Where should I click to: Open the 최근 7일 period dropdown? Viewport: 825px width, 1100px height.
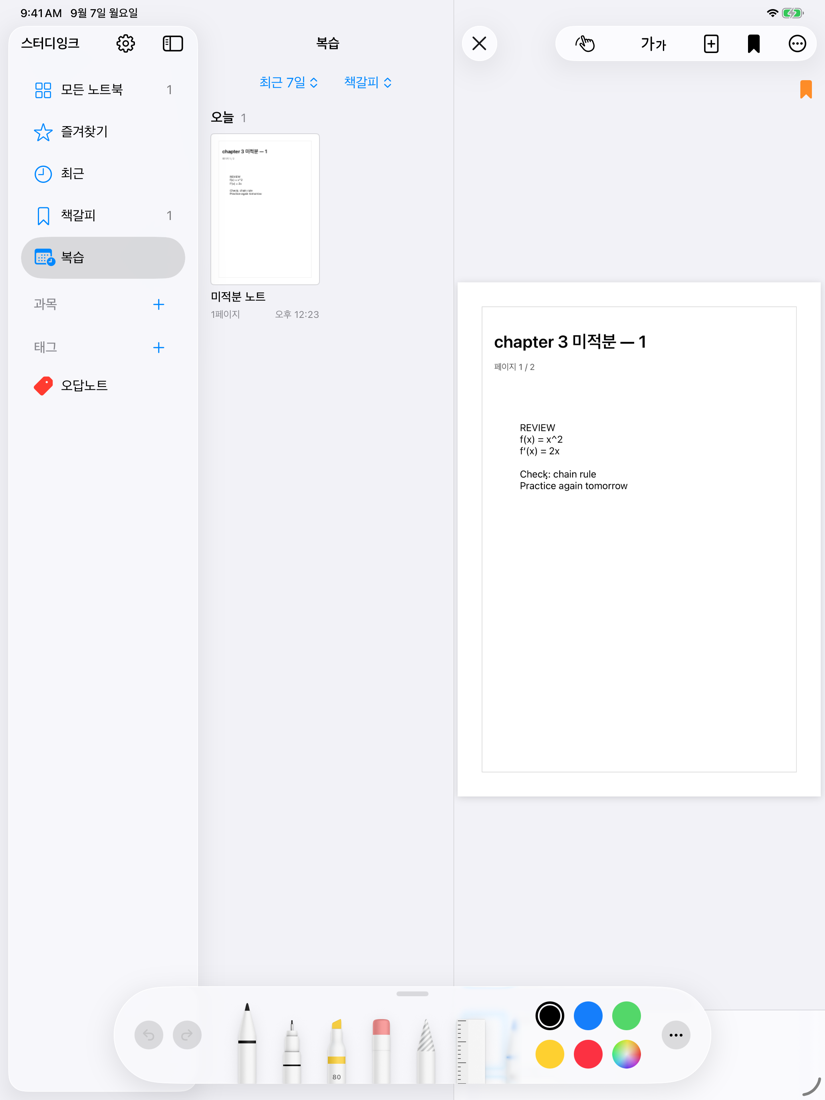click(288, 82)
